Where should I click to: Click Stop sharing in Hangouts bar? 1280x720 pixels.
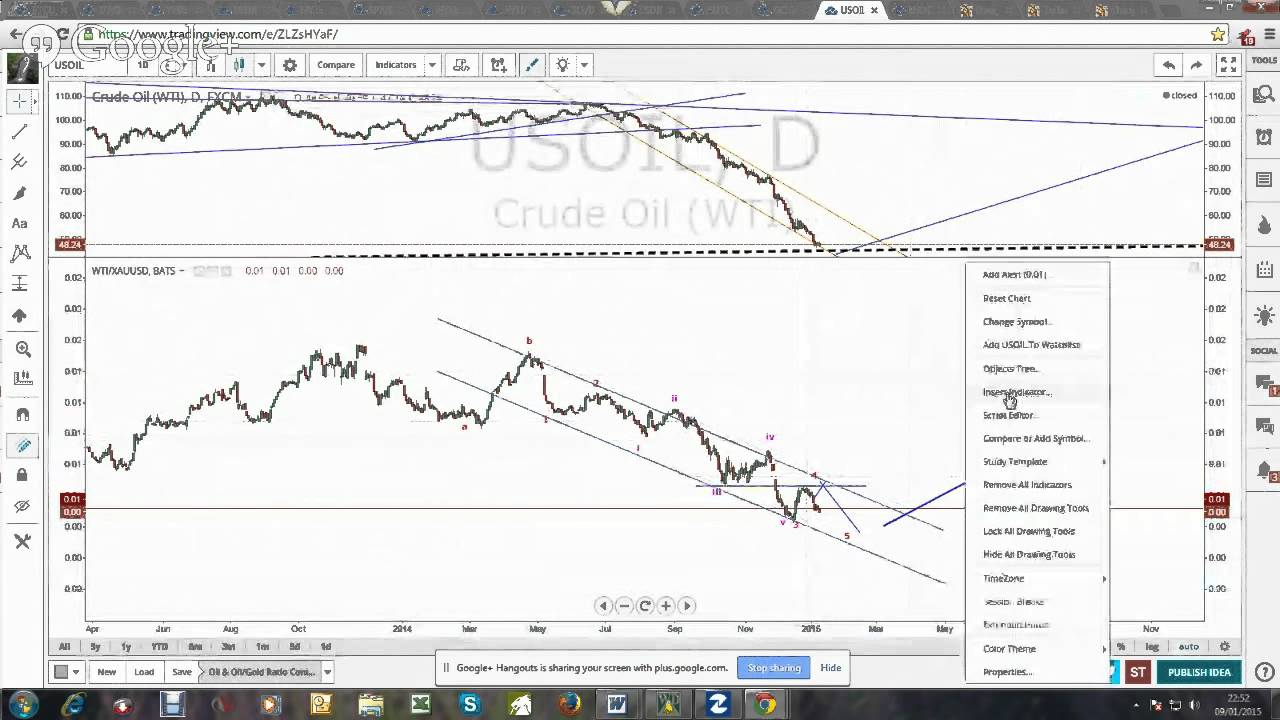774,668
